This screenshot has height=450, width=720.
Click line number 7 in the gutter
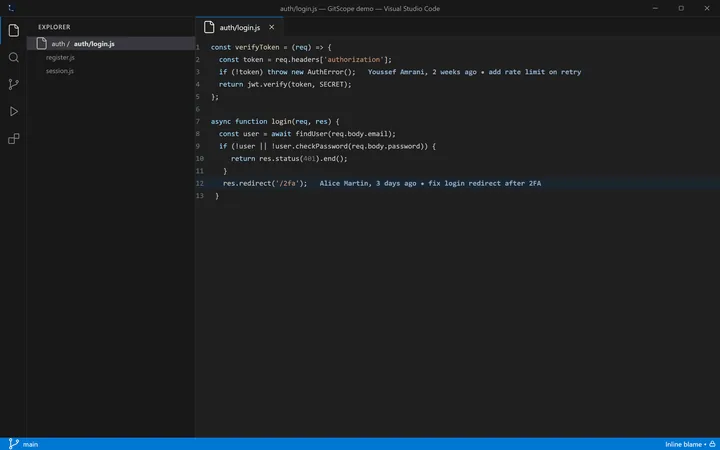point(198,121)
